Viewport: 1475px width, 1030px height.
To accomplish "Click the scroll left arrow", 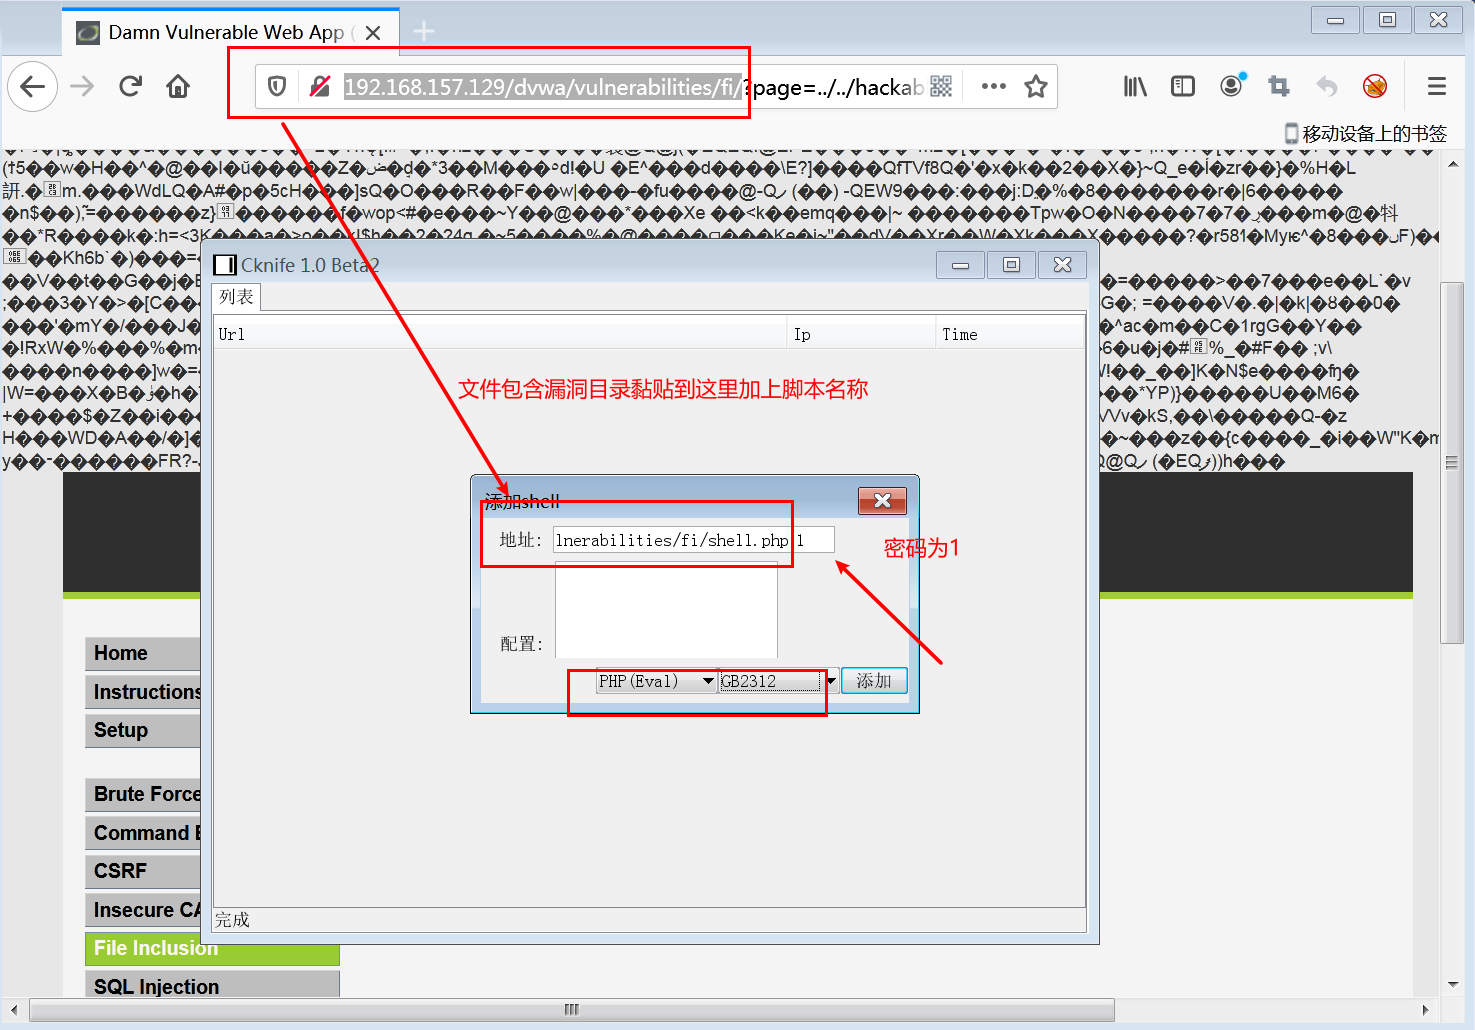I will pos(14,1009).
